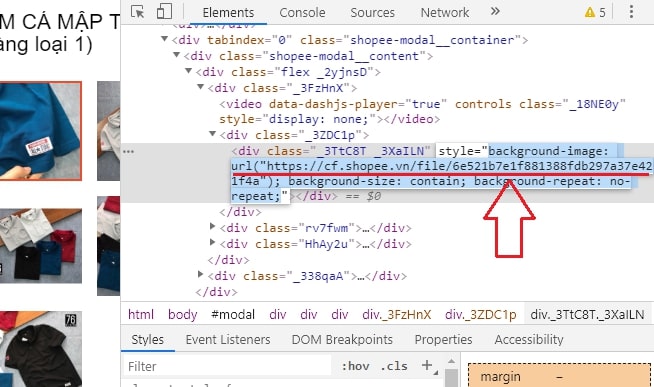Select #modal in the breadcrumb trail
The image size is (654, 387).
[x=233, y=314]
